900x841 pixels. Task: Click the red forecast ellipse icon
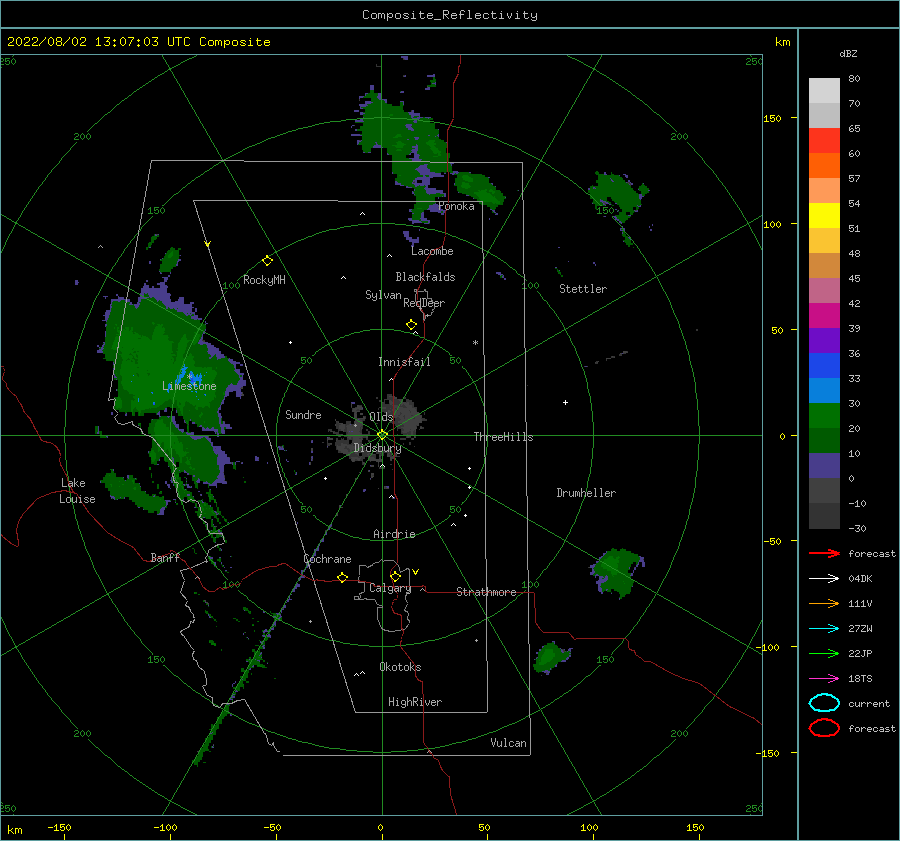click(824, 728)
